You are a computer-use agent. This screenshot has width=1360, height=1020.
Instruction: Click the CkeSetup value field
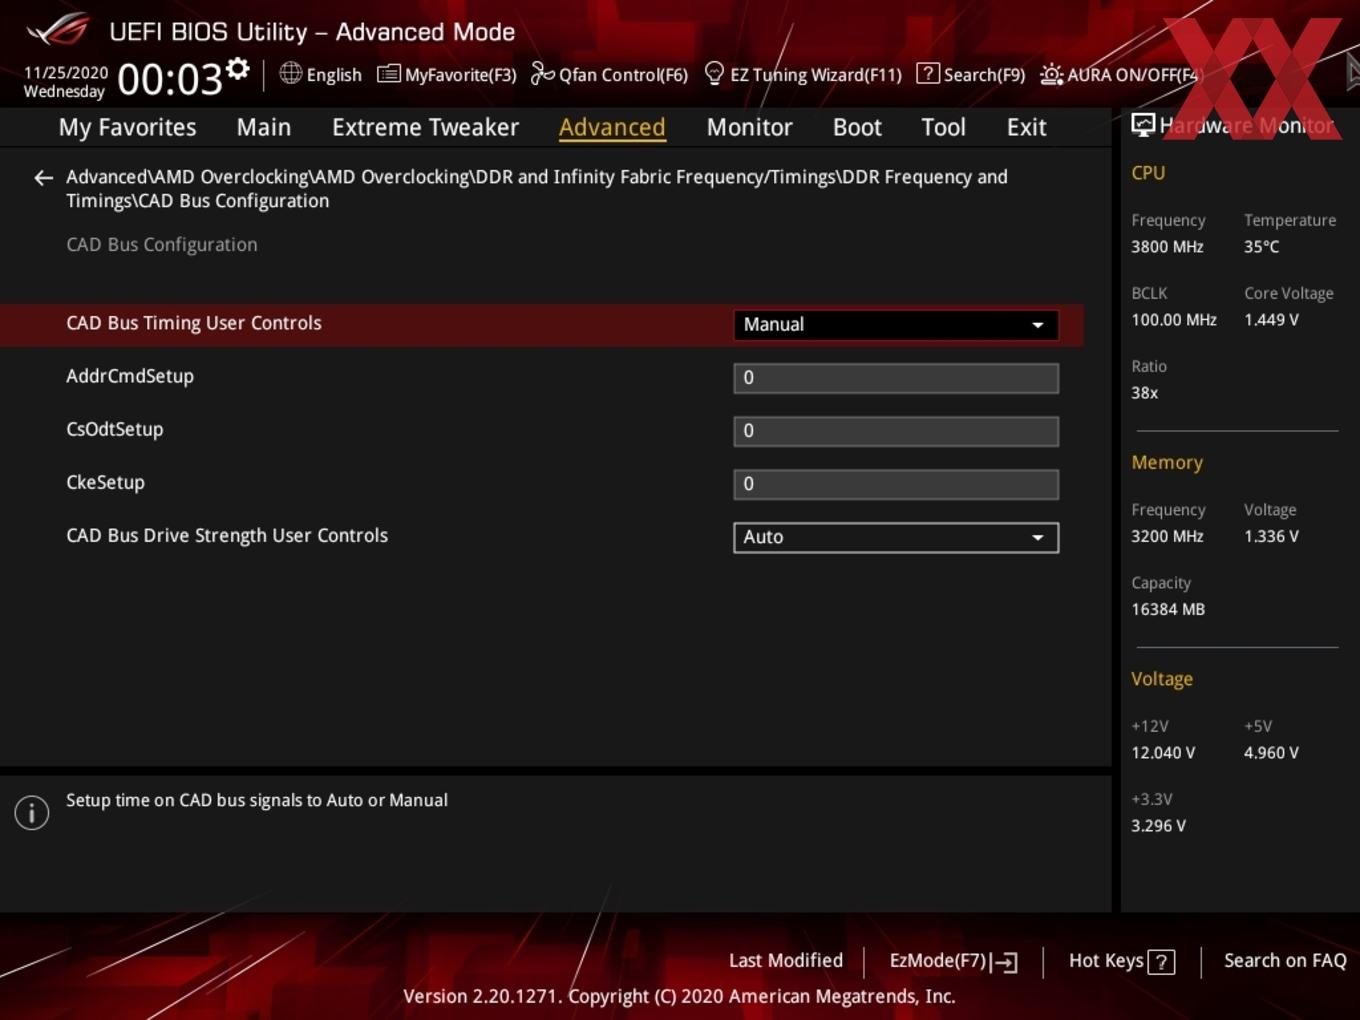896,484
